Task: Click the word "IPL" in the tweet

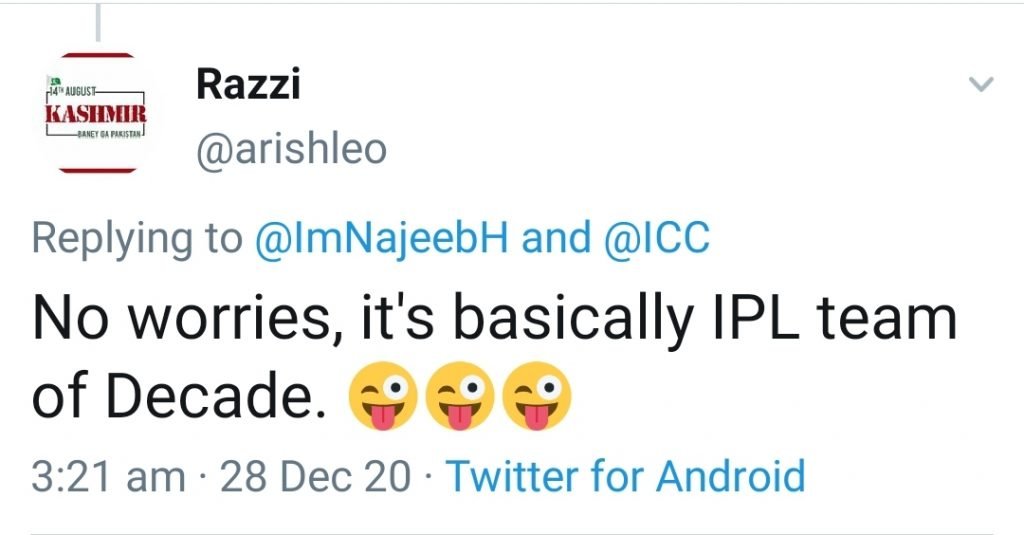Action: [x=732, y=319]
